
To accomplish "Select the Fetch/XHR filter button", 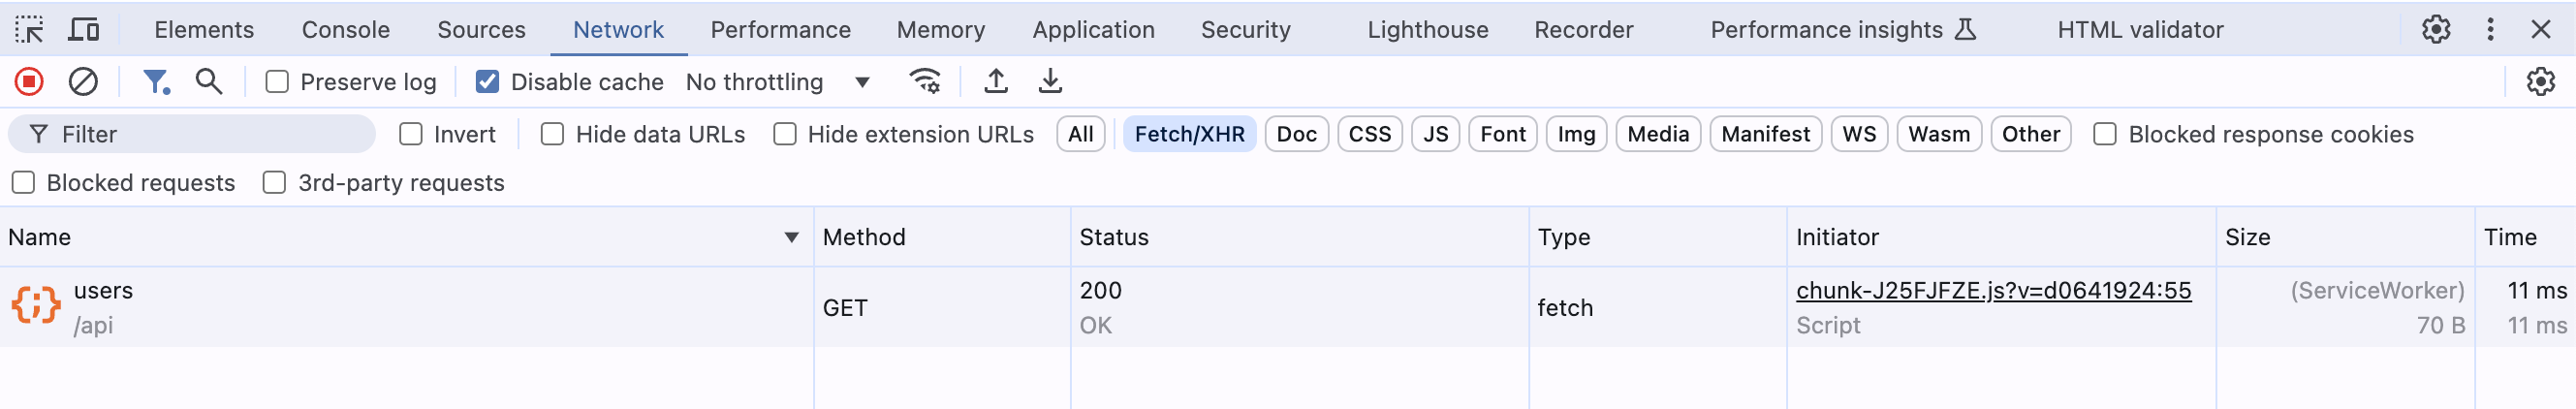I will [x=1189, y=134].
